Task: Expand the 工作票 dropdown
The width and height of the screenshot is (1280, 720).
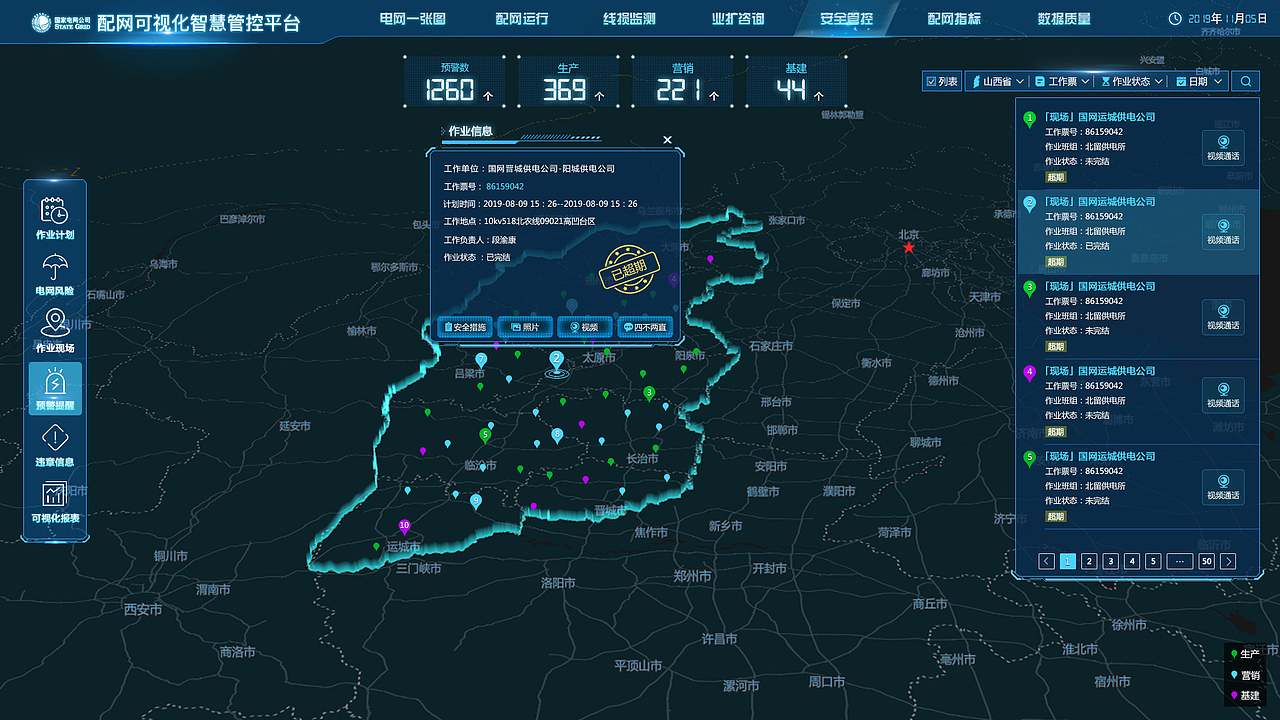Action: (x=1062, y=82)
